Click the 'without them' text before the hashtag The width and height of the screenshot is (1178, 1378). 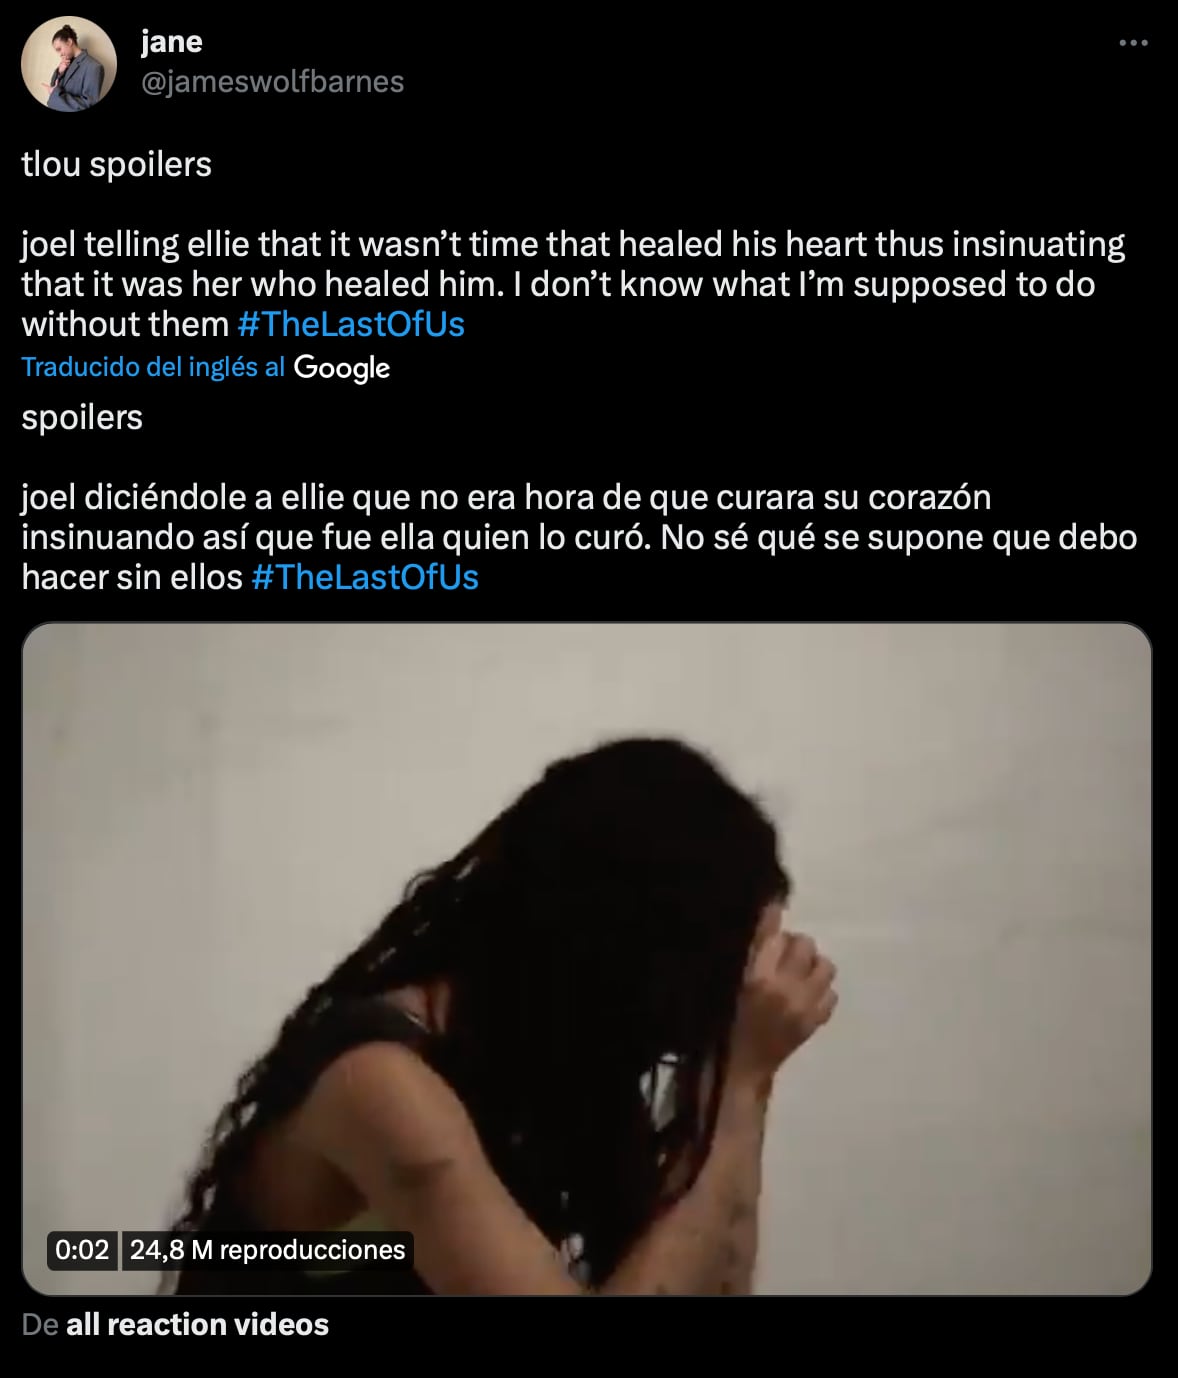tap(126, 324)
